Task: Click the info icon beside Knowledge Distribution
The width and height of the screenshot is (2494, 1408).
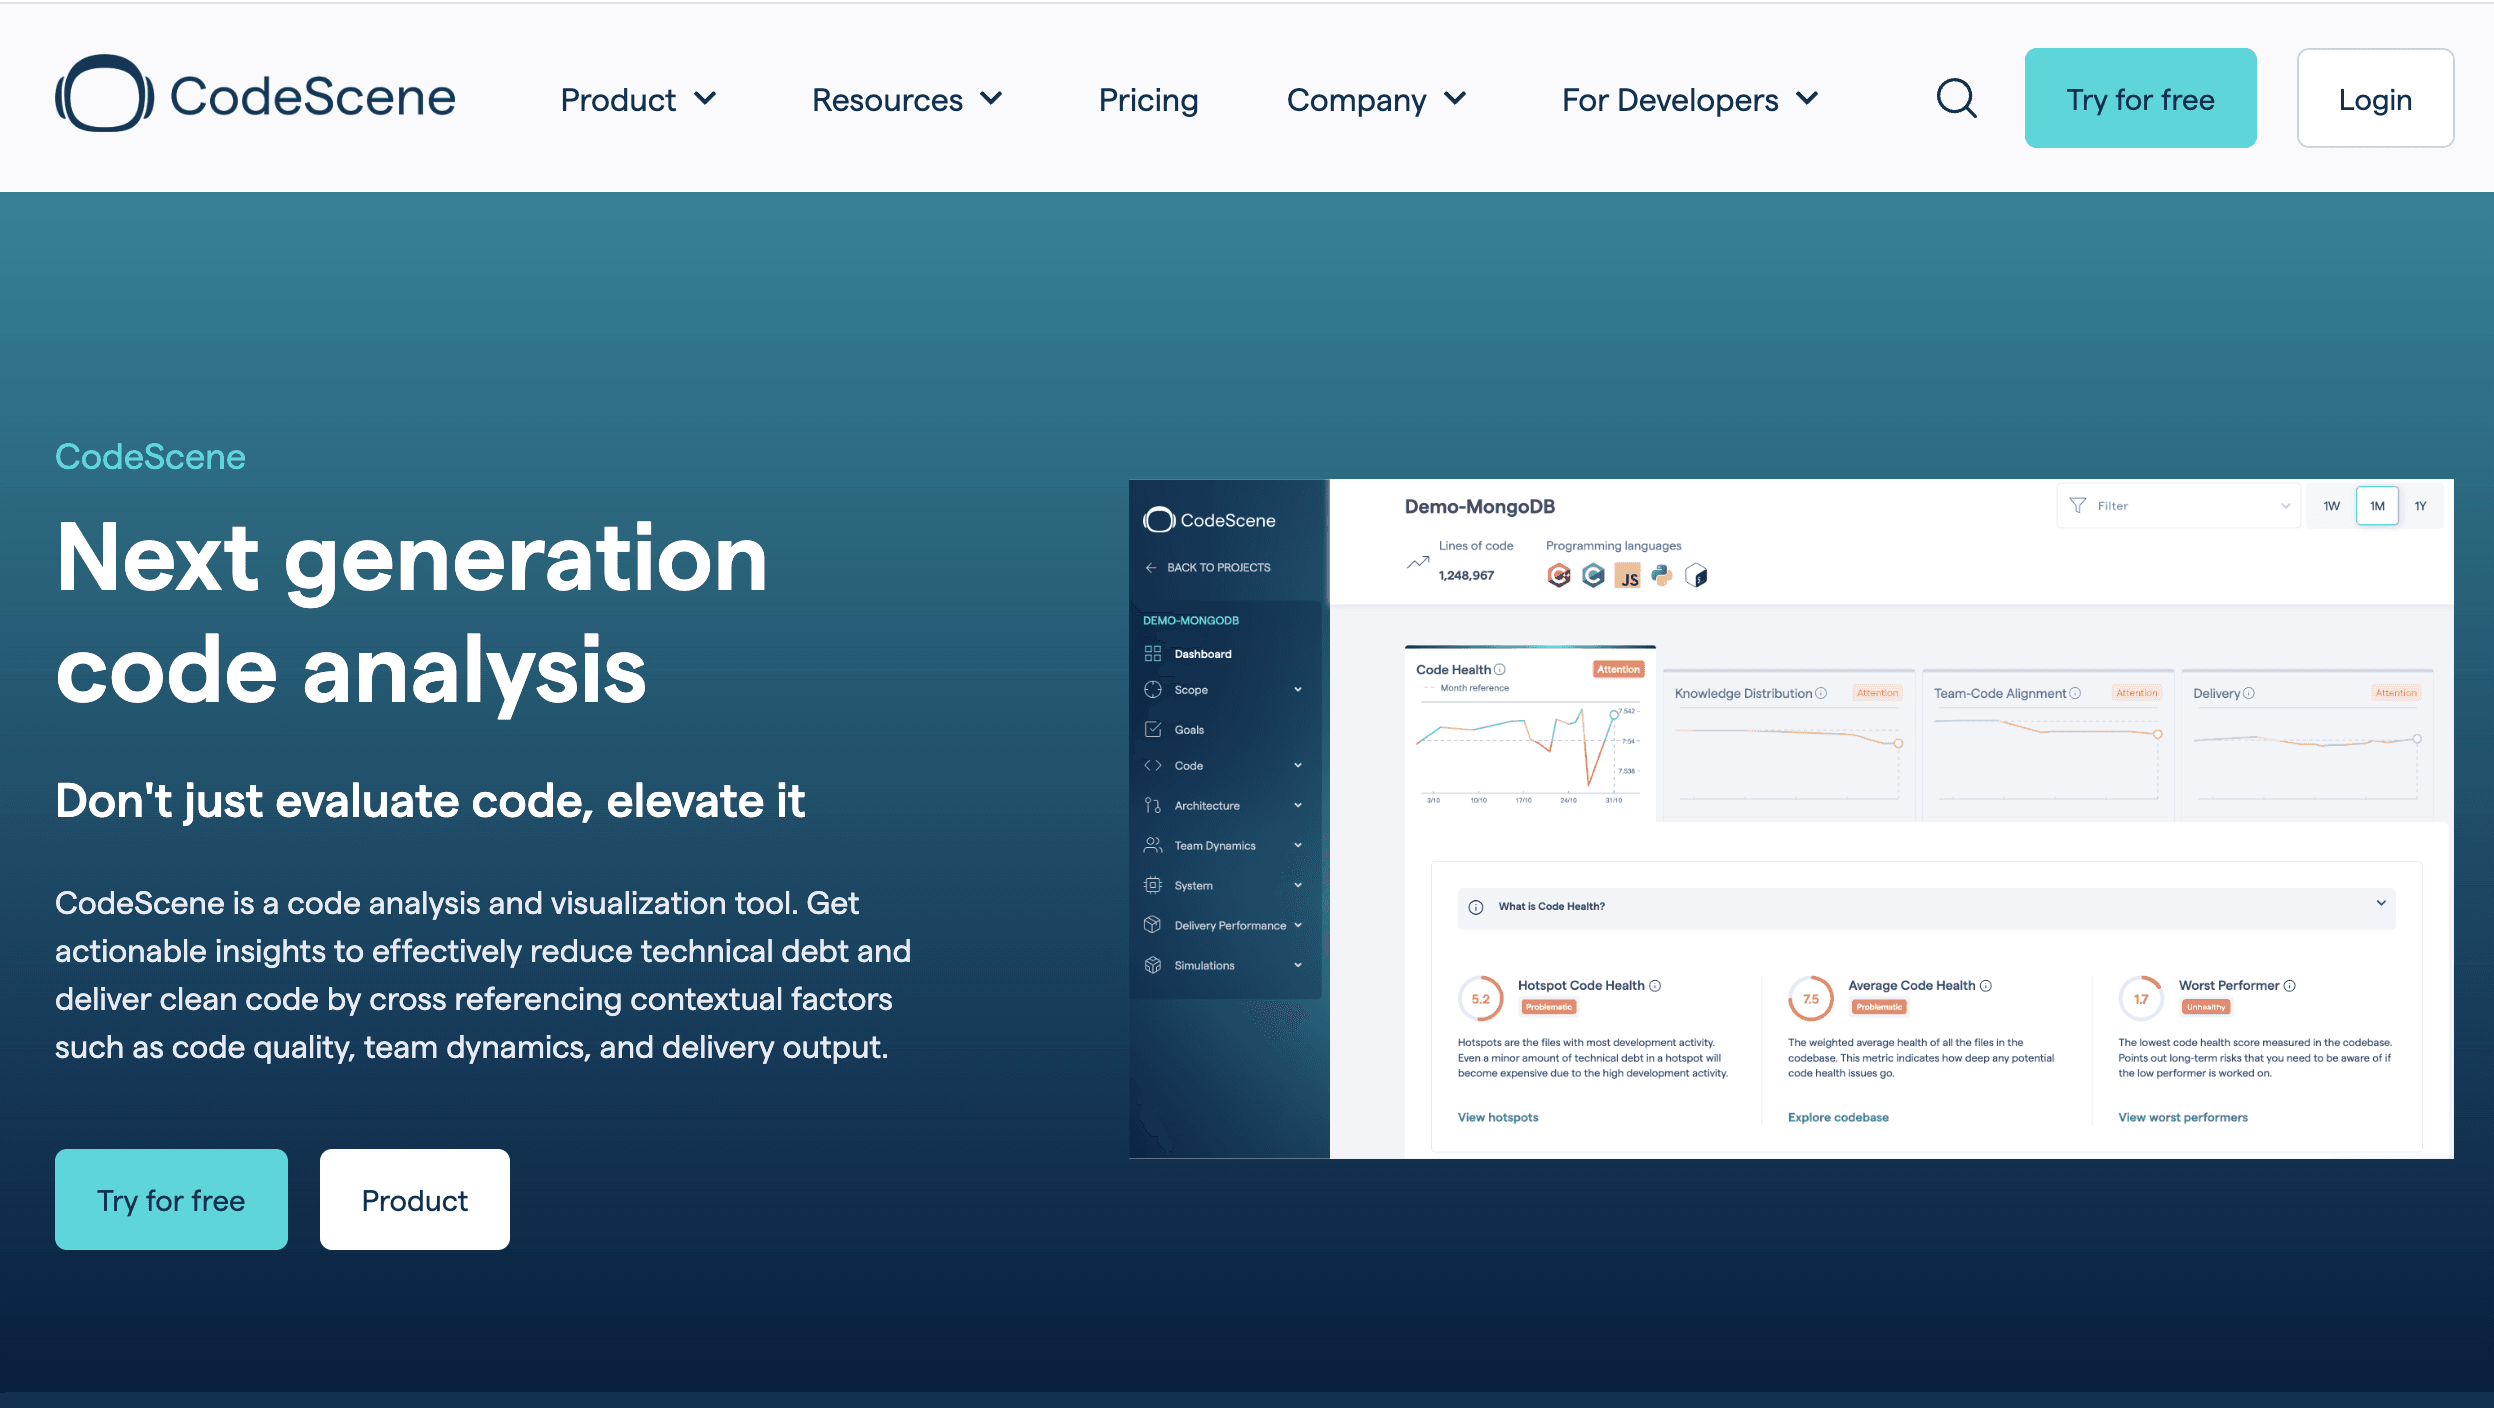Action: pyautogui.click(x=1821, y=694)
